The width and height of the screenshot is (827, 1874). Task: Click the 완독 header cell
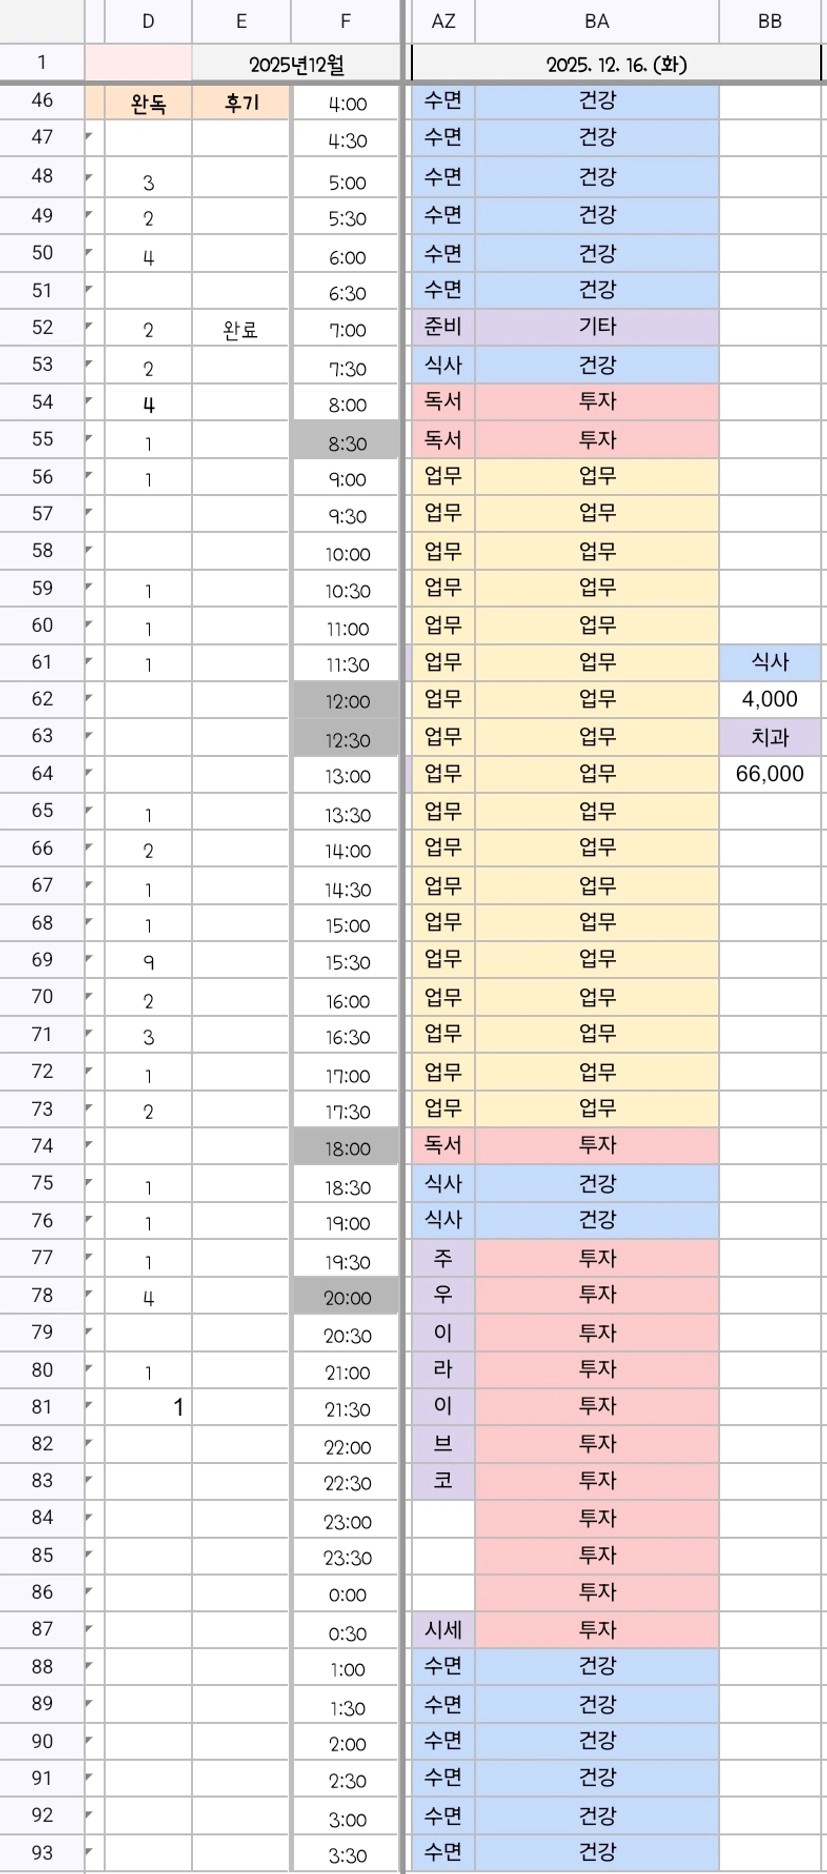(x=148, y=103)
